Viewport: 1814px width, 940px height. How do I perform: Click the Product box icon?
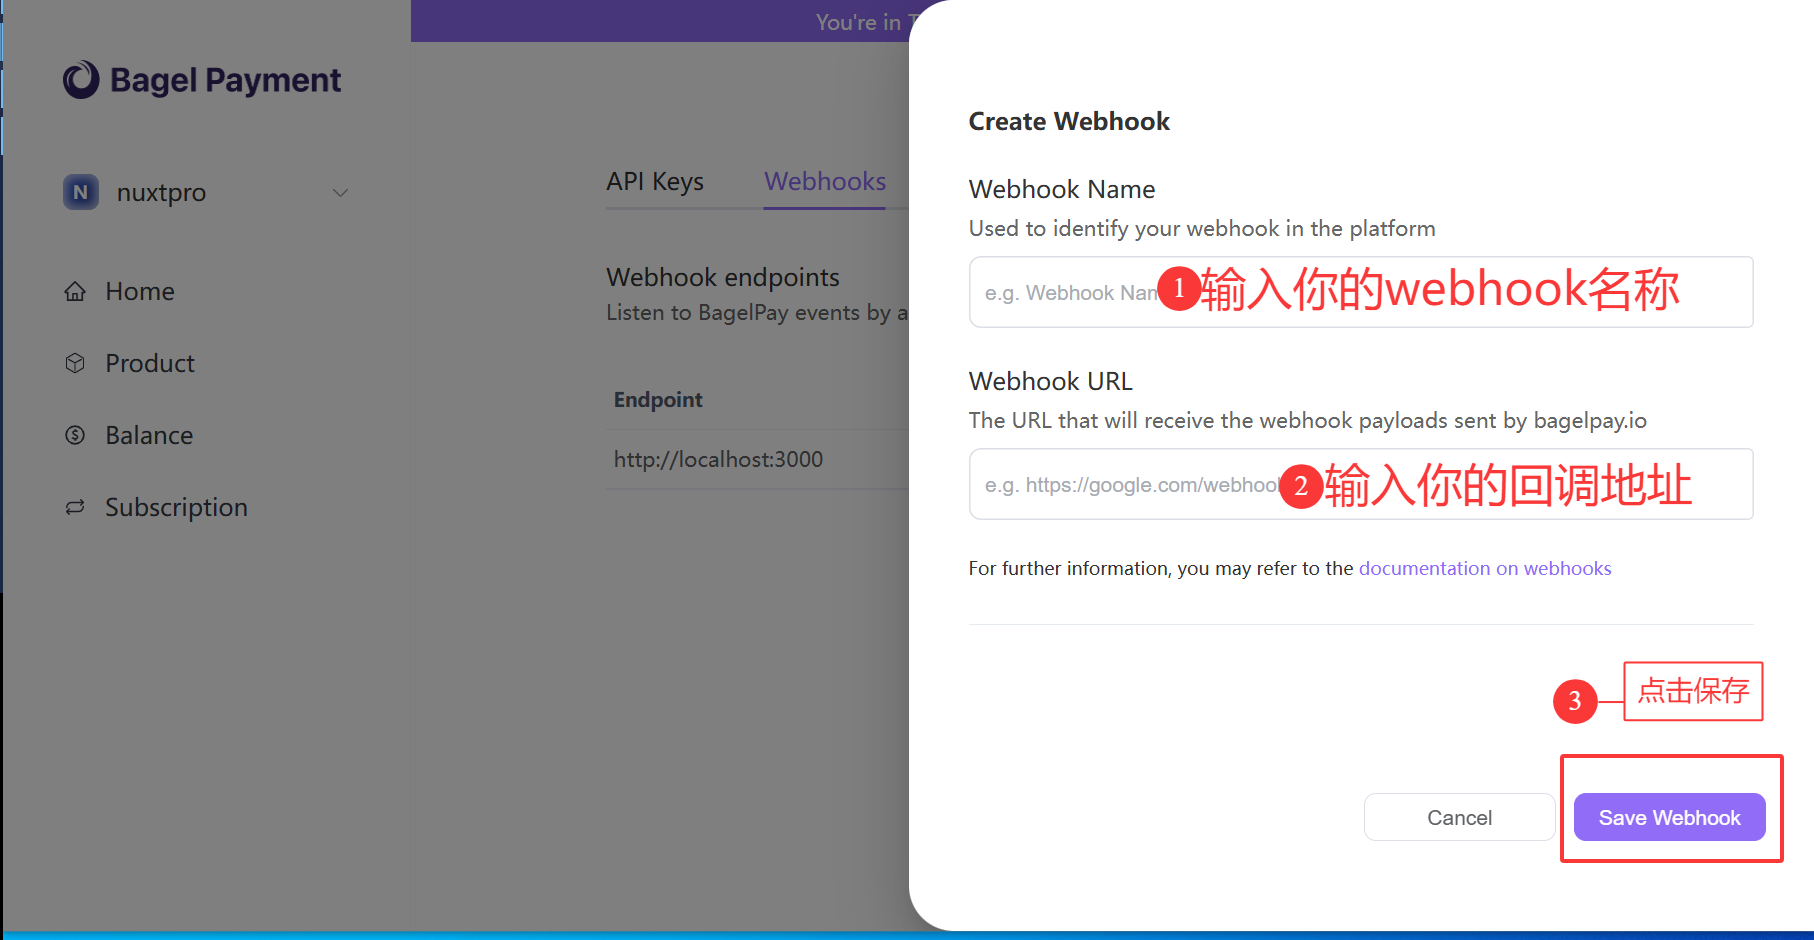tap(75, 363)
